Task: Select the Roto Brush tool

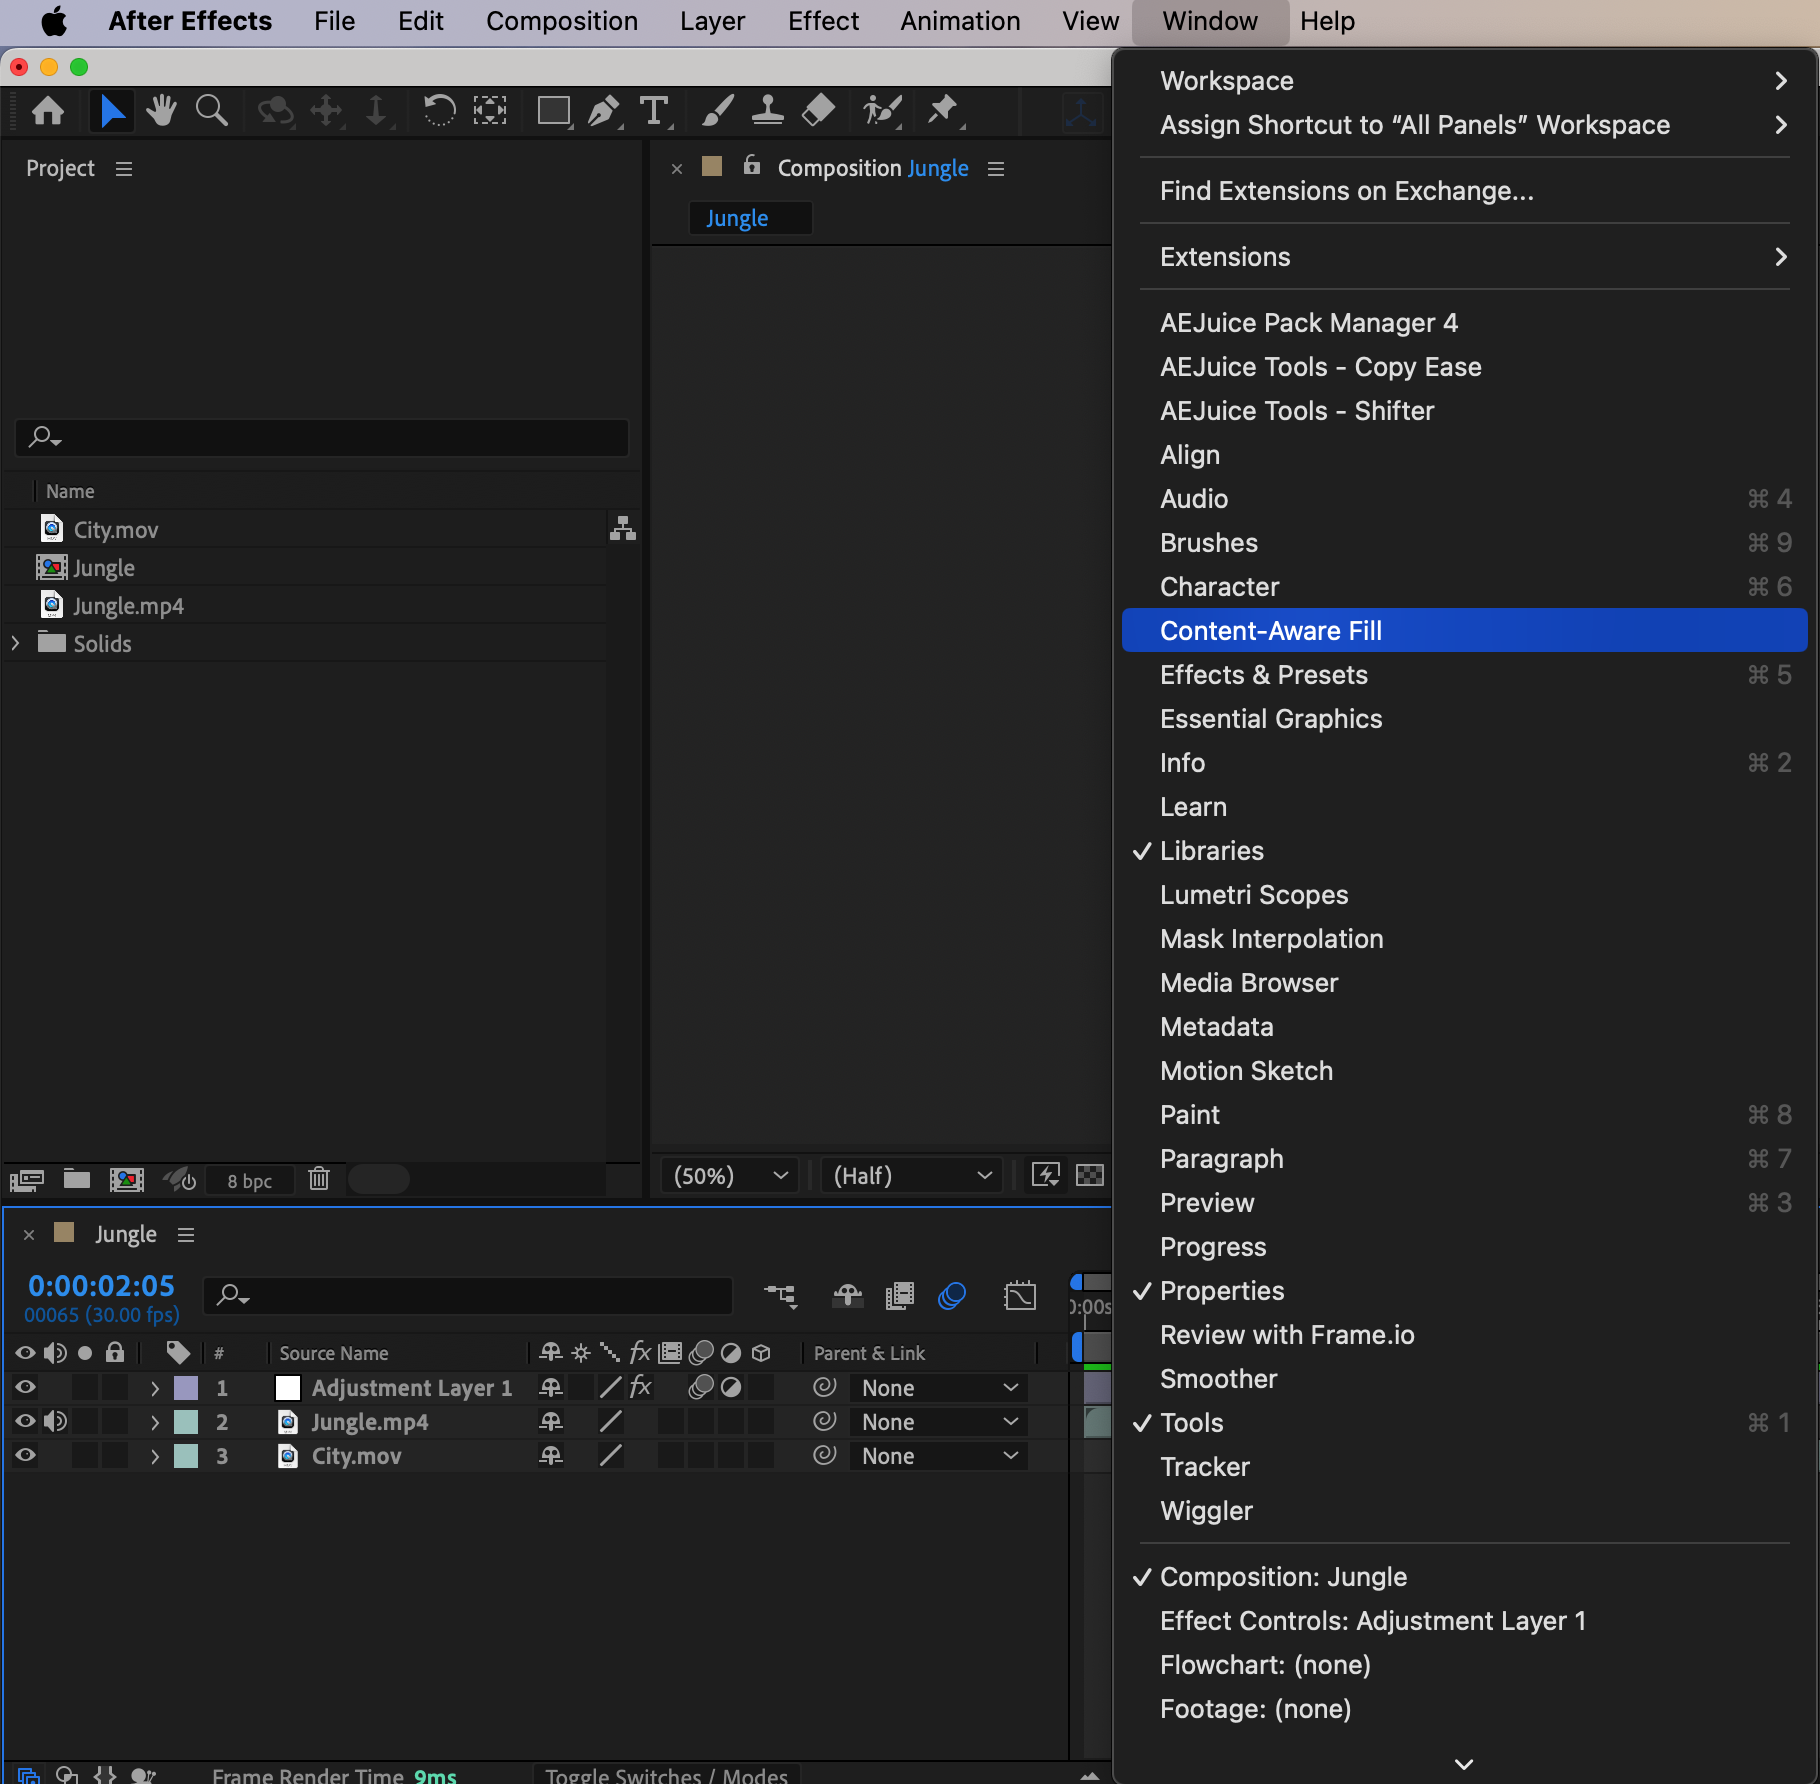Action: point(881,110)
